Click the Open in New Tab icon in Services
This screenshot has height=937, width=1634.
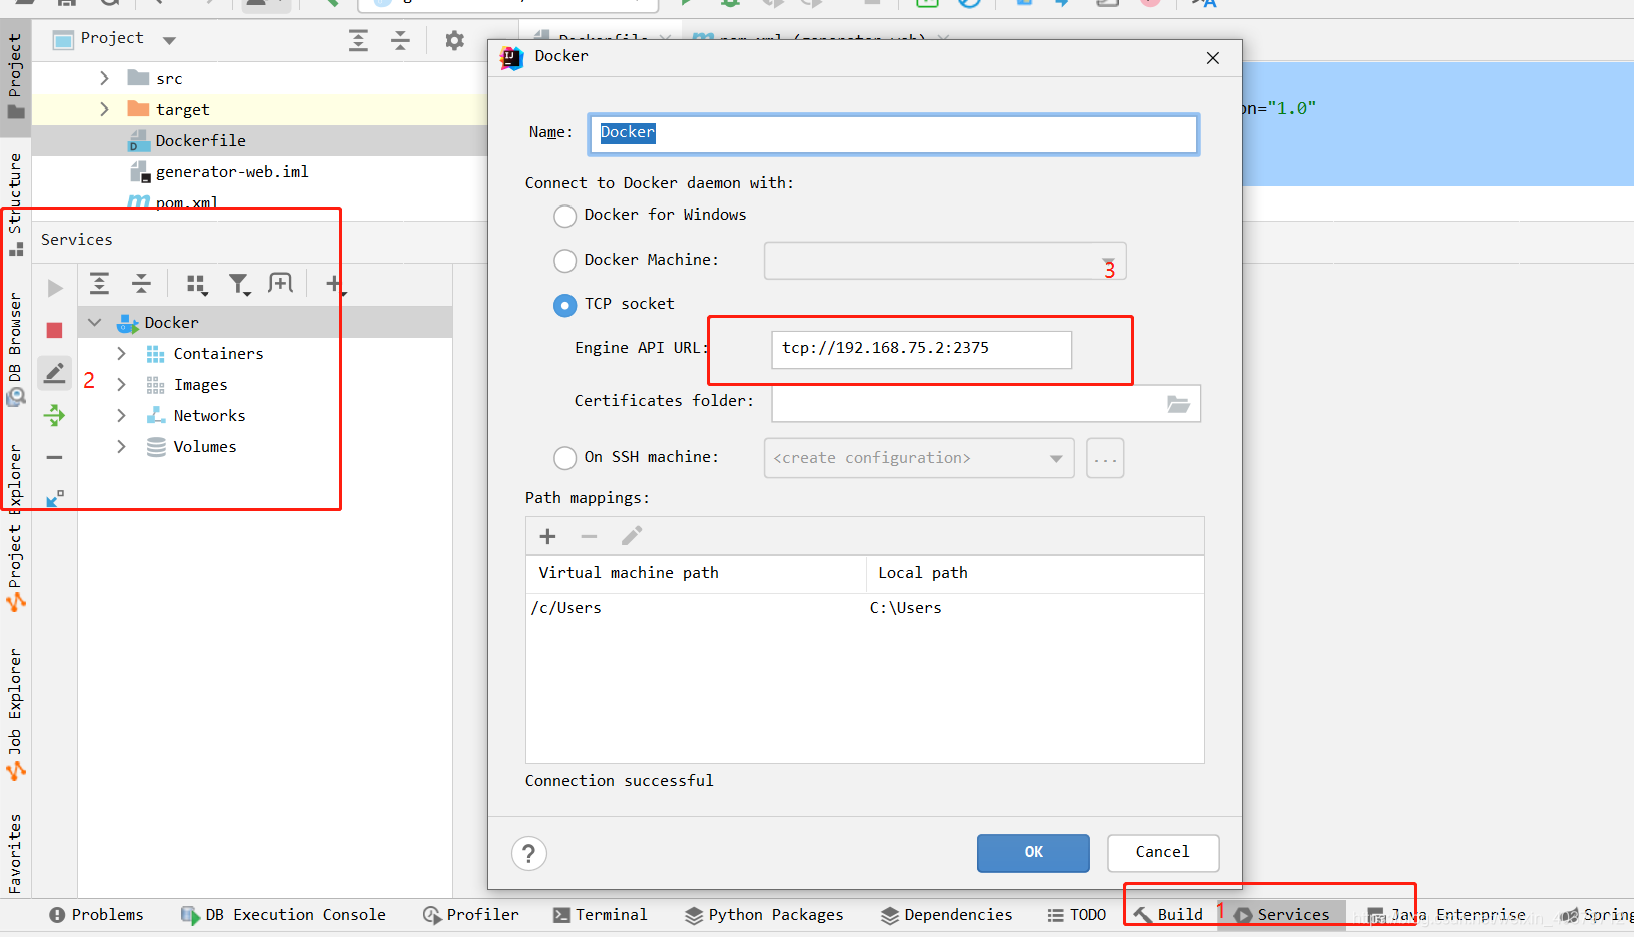click(x=281, y=284)
